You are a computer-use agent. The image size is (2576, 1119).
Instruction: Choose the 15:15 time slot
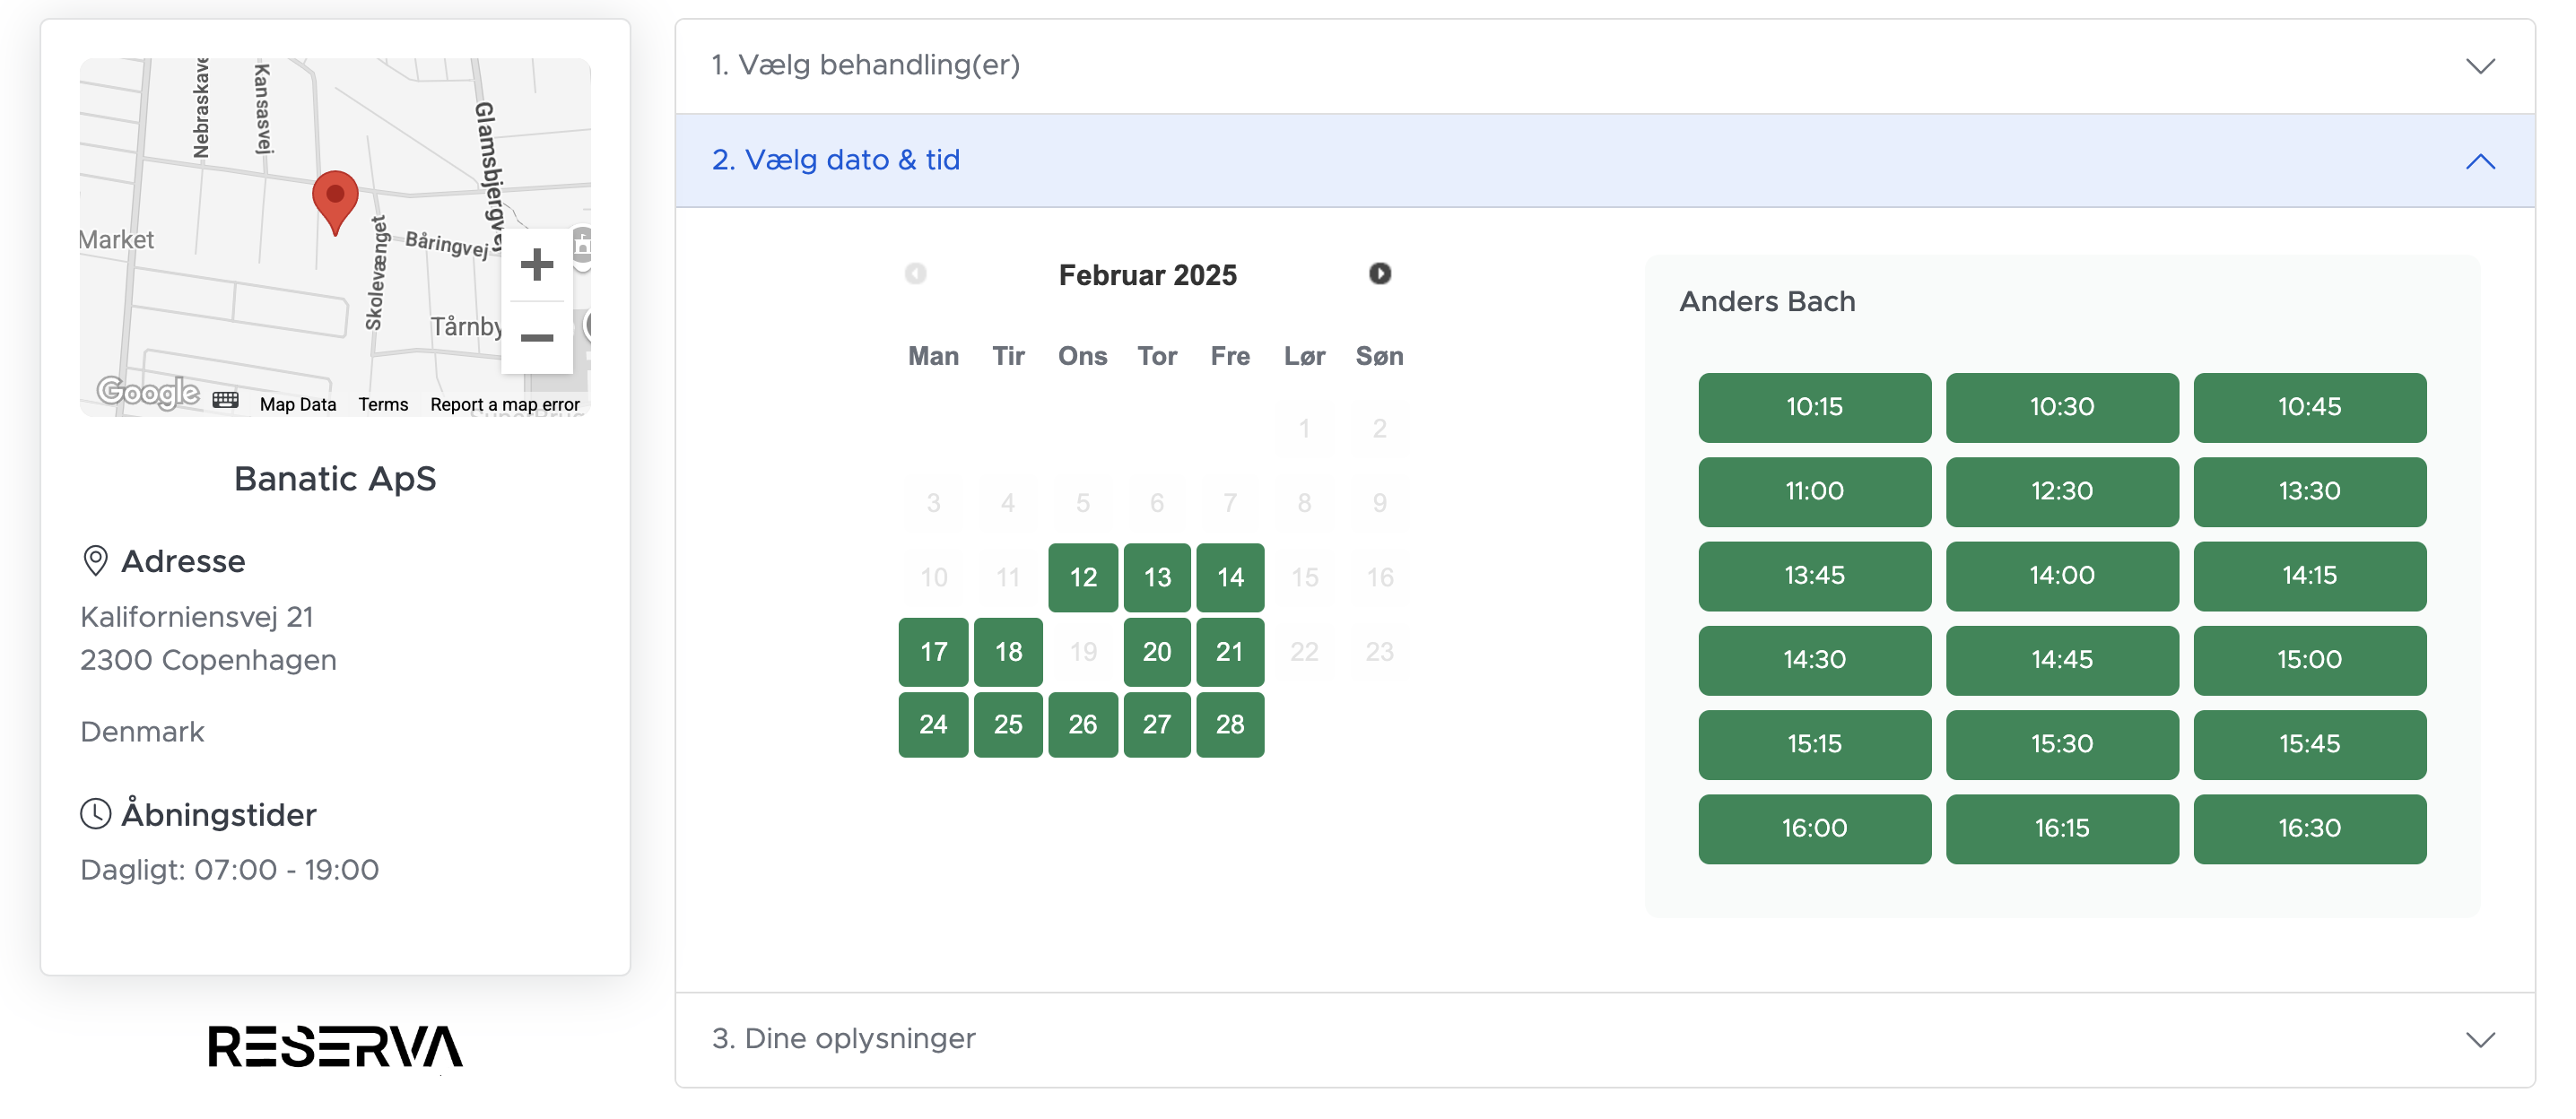coord(1814,744)
